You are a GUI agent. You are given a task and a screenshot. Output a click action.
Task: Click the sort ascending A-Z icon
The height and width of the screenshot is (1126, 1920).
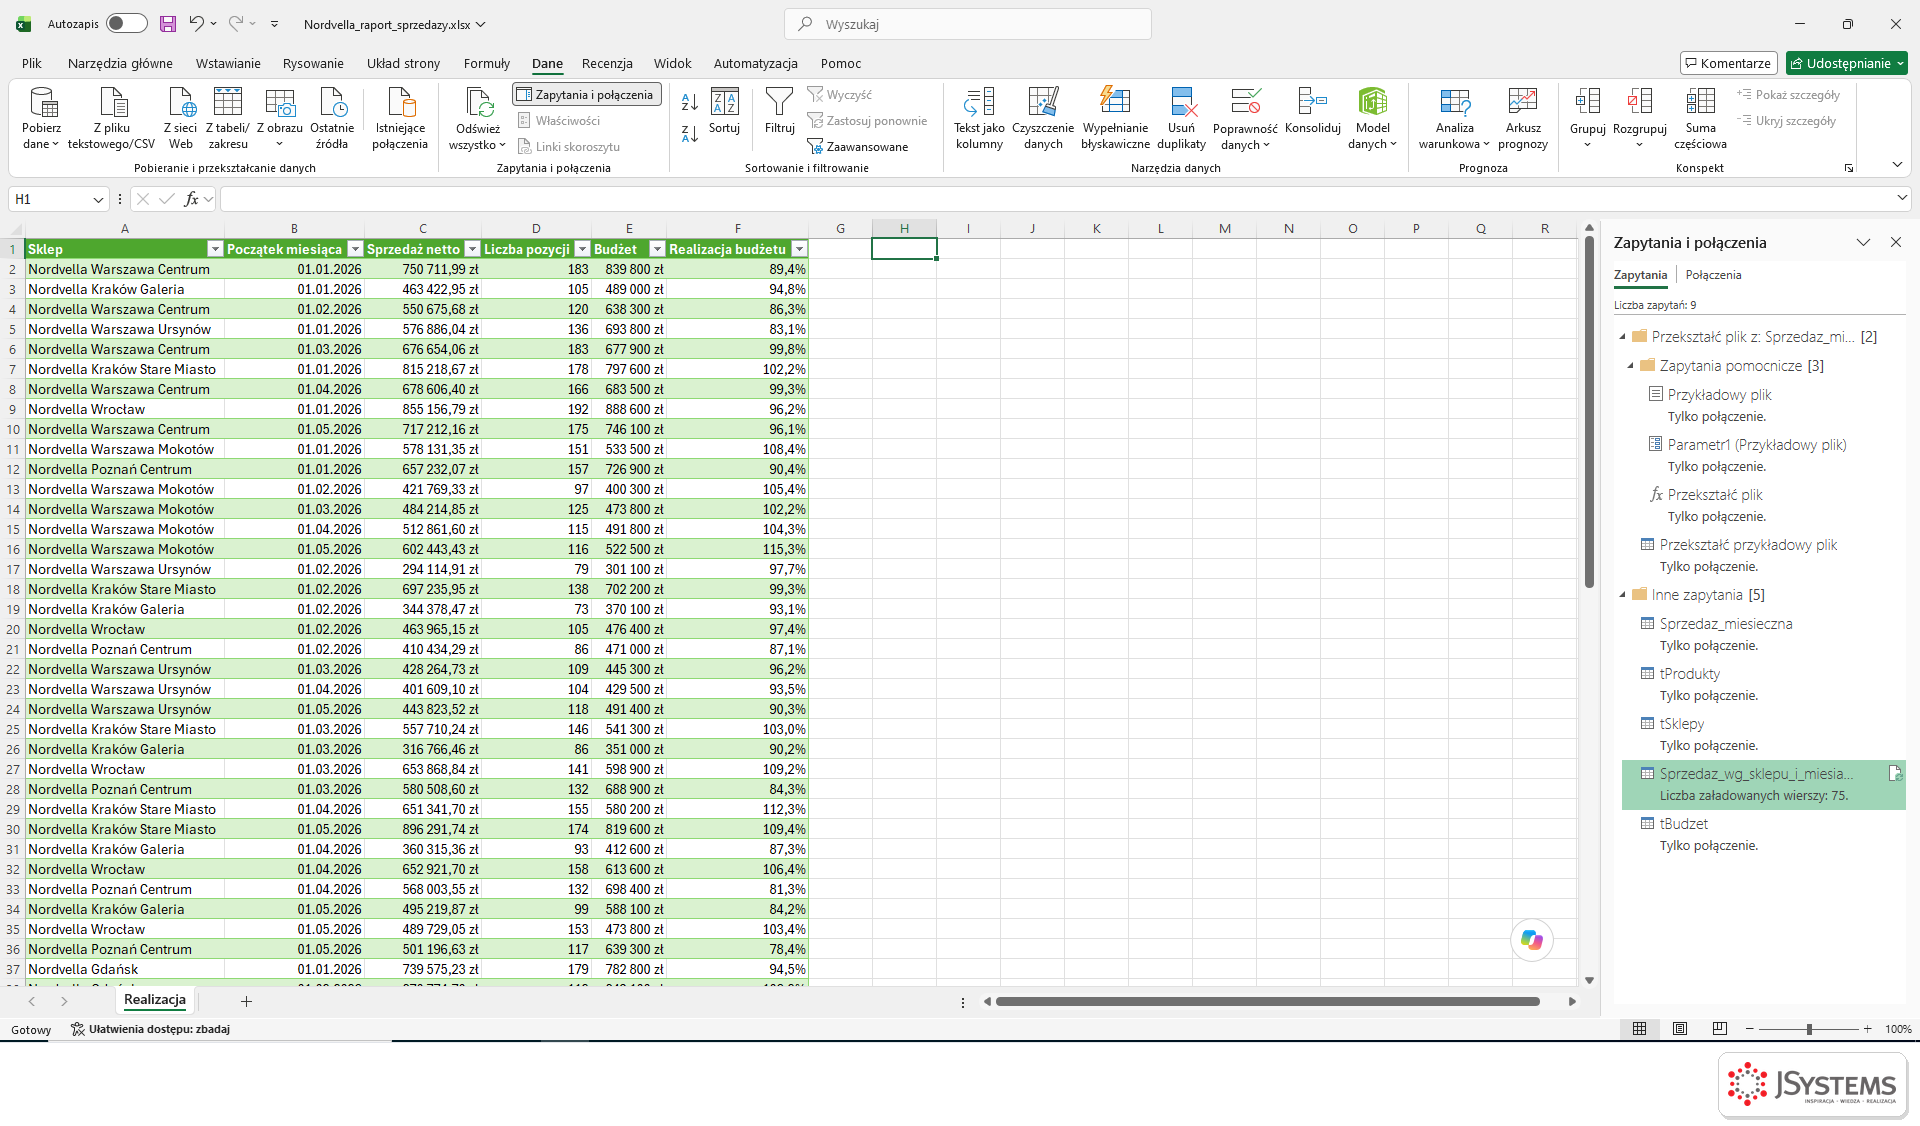(x=690, y=102)
